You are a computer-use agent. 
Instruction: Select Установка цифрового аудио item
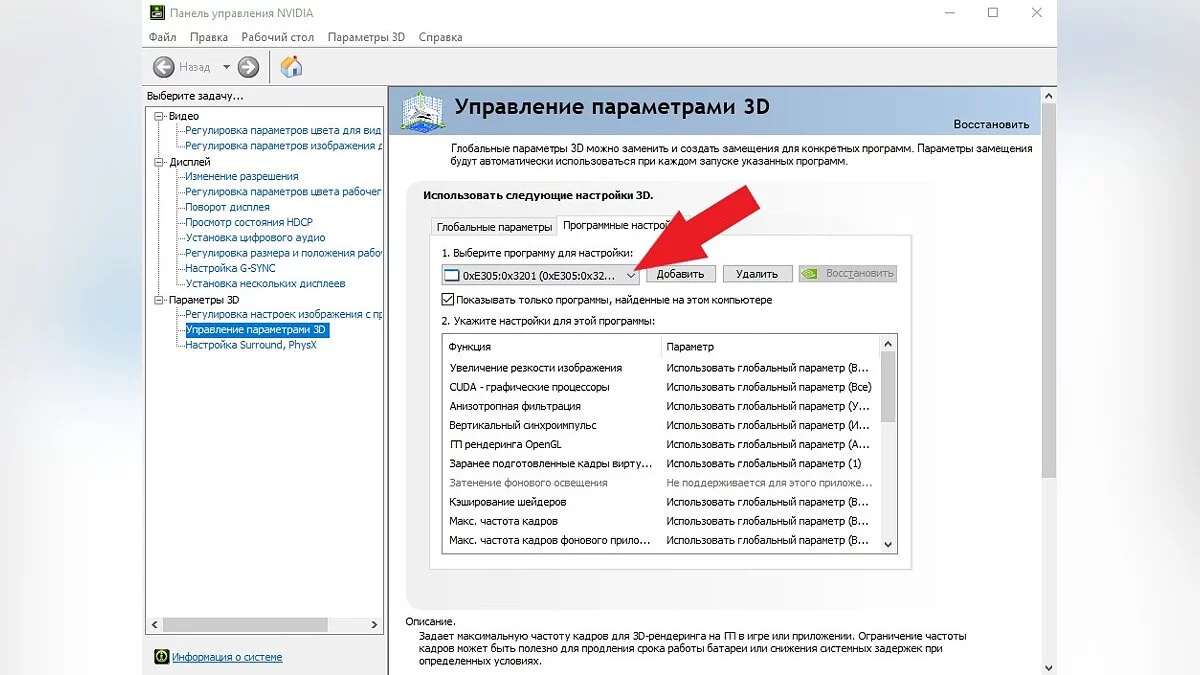255,238
